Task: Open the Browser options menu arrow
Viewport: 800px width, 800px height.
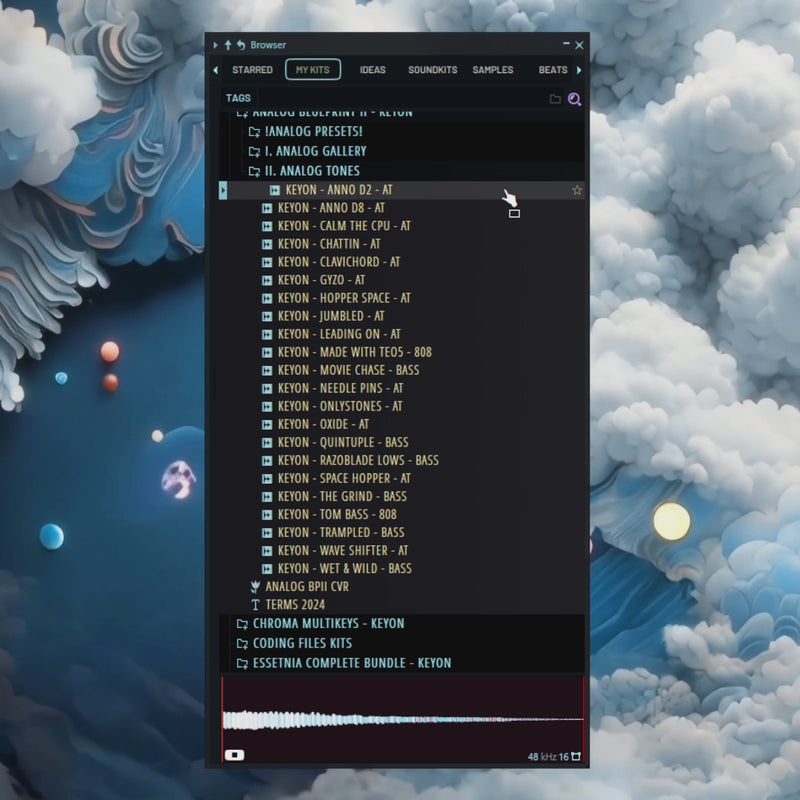Action: point(215,45)
